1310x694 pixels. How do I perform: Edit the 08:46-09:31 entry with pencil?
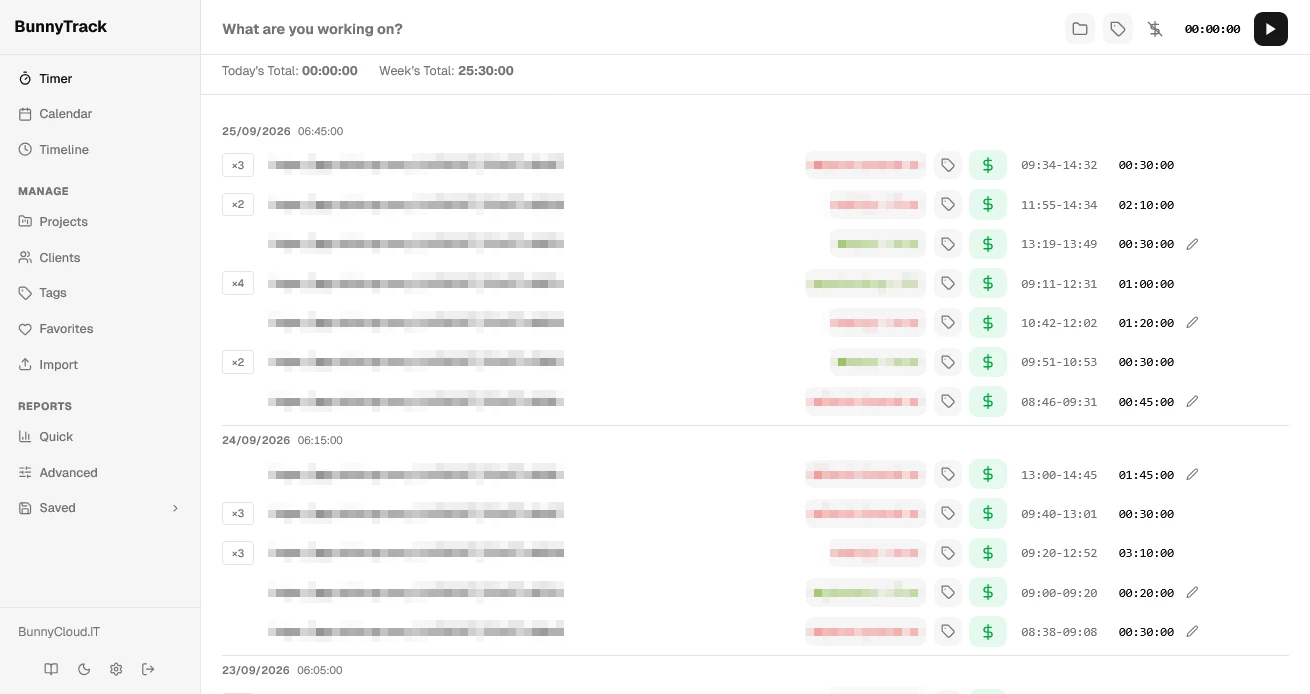1192,402
